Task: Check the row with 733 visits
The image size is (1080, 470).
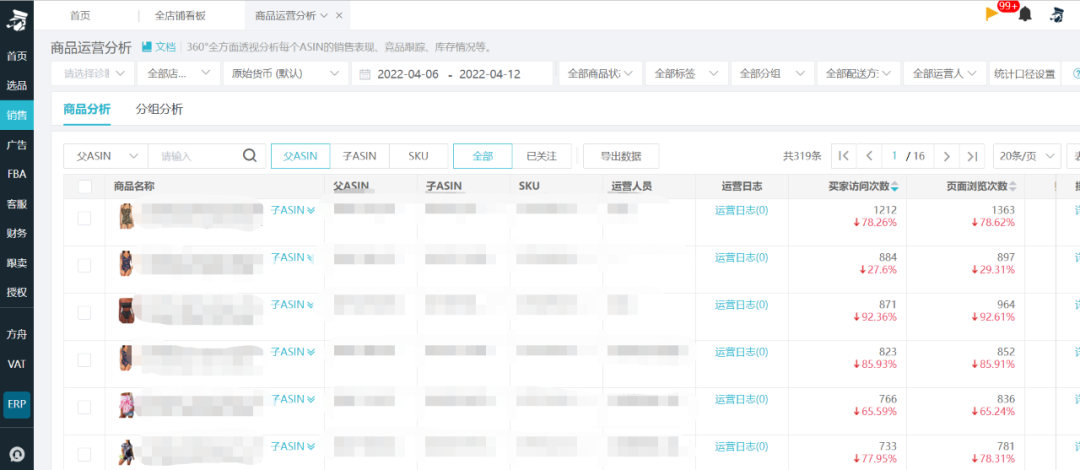Action: pyautogui.click(x=84, y=454)
